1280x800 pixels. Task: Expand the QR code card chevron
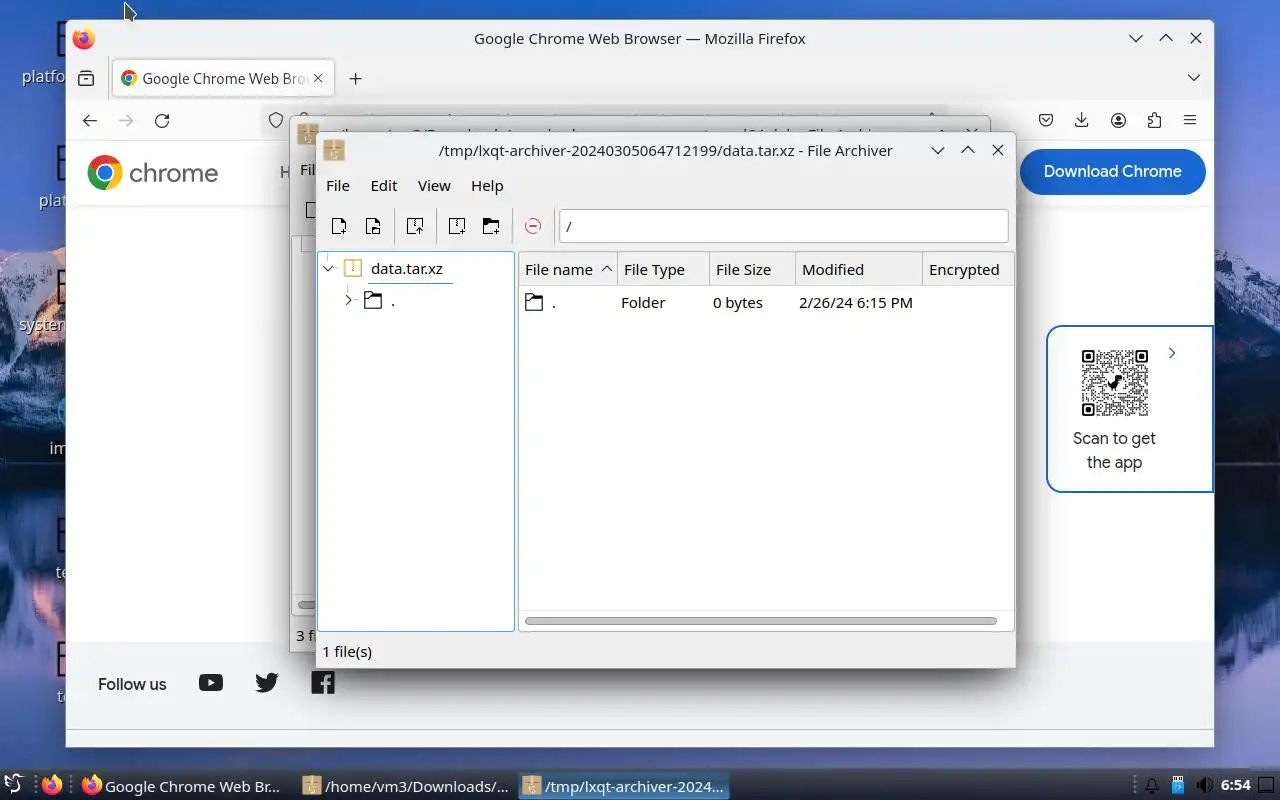tap(1172, 353)
